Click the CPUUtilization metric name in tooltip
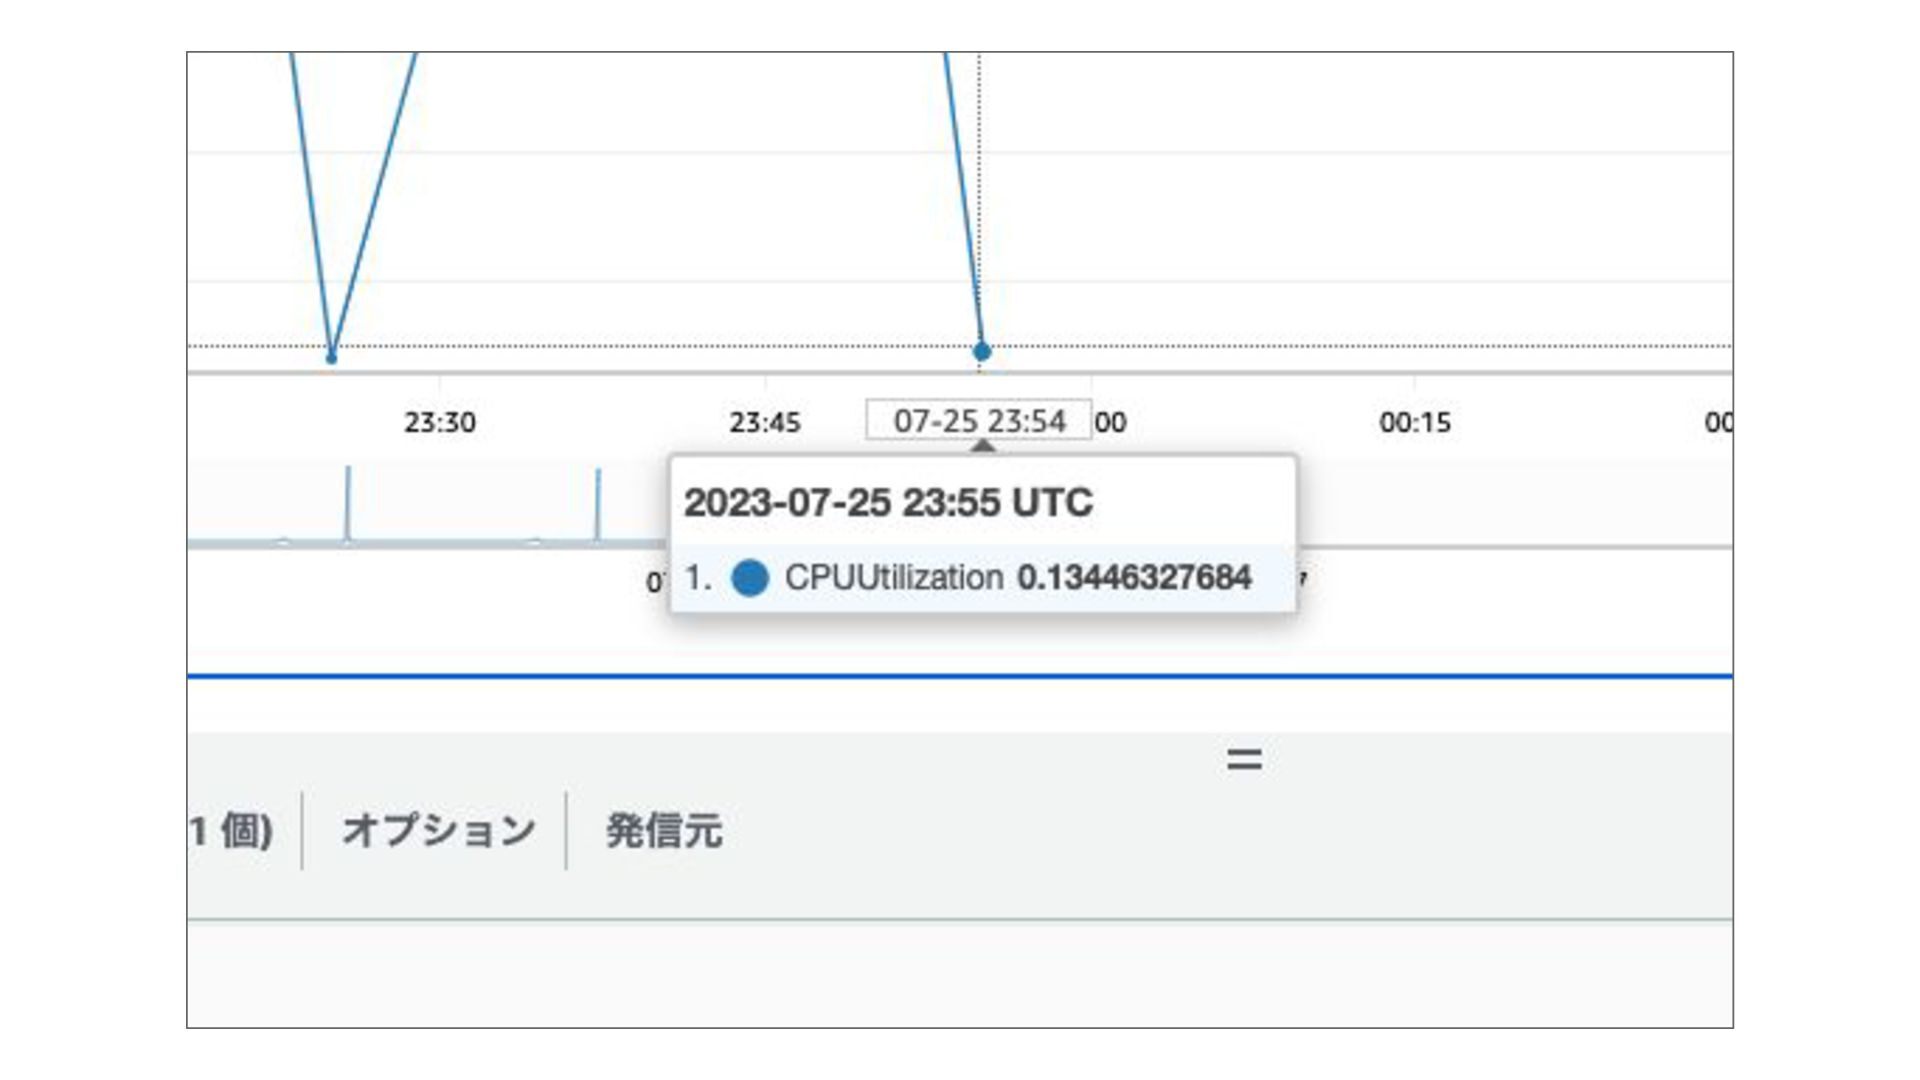The image size is (1920, 1080). (893, 578)
